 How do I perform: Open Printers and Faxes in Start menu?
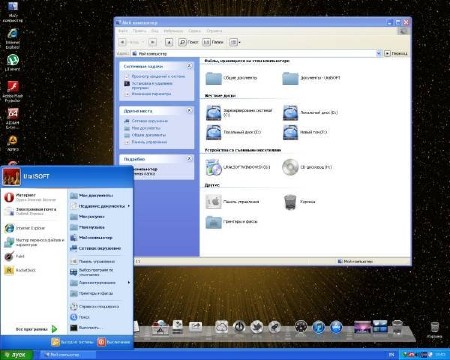[x=92, y=293]
